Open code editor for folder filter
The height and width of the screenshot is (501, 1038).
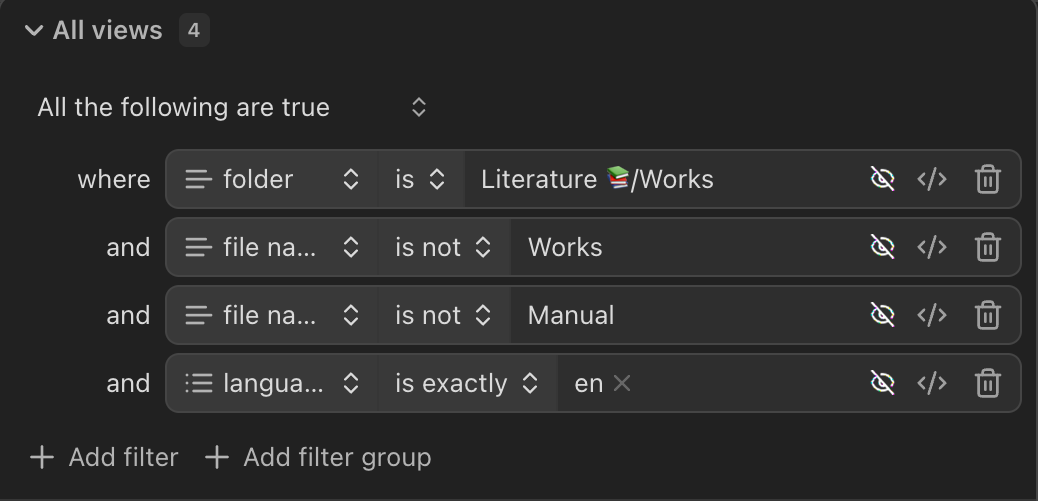[x=932, y=180]
